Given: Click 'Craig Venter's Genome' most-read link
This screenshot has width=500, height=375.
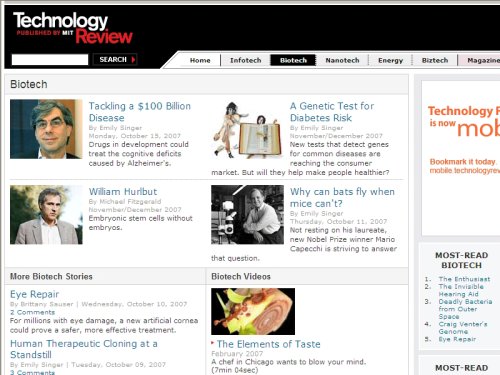Looking at the screenshot, I should pos(463,328).
